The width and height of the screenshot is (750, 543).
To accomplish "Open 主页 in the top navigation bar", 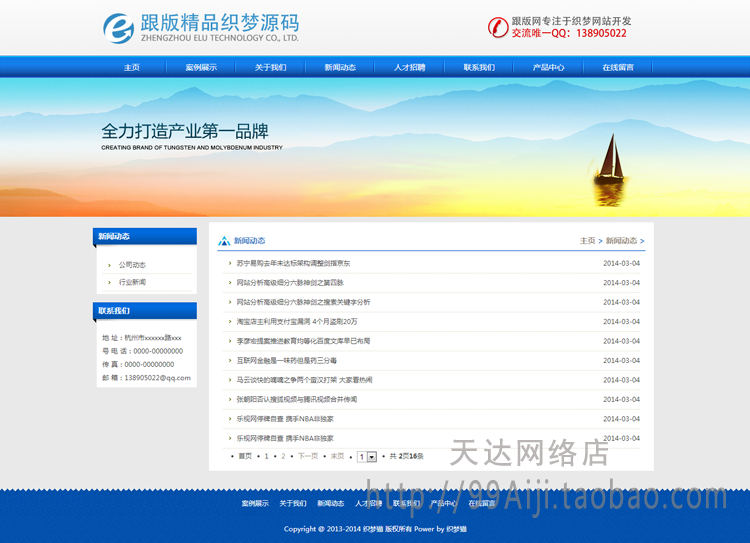I will tap(132, 67).
